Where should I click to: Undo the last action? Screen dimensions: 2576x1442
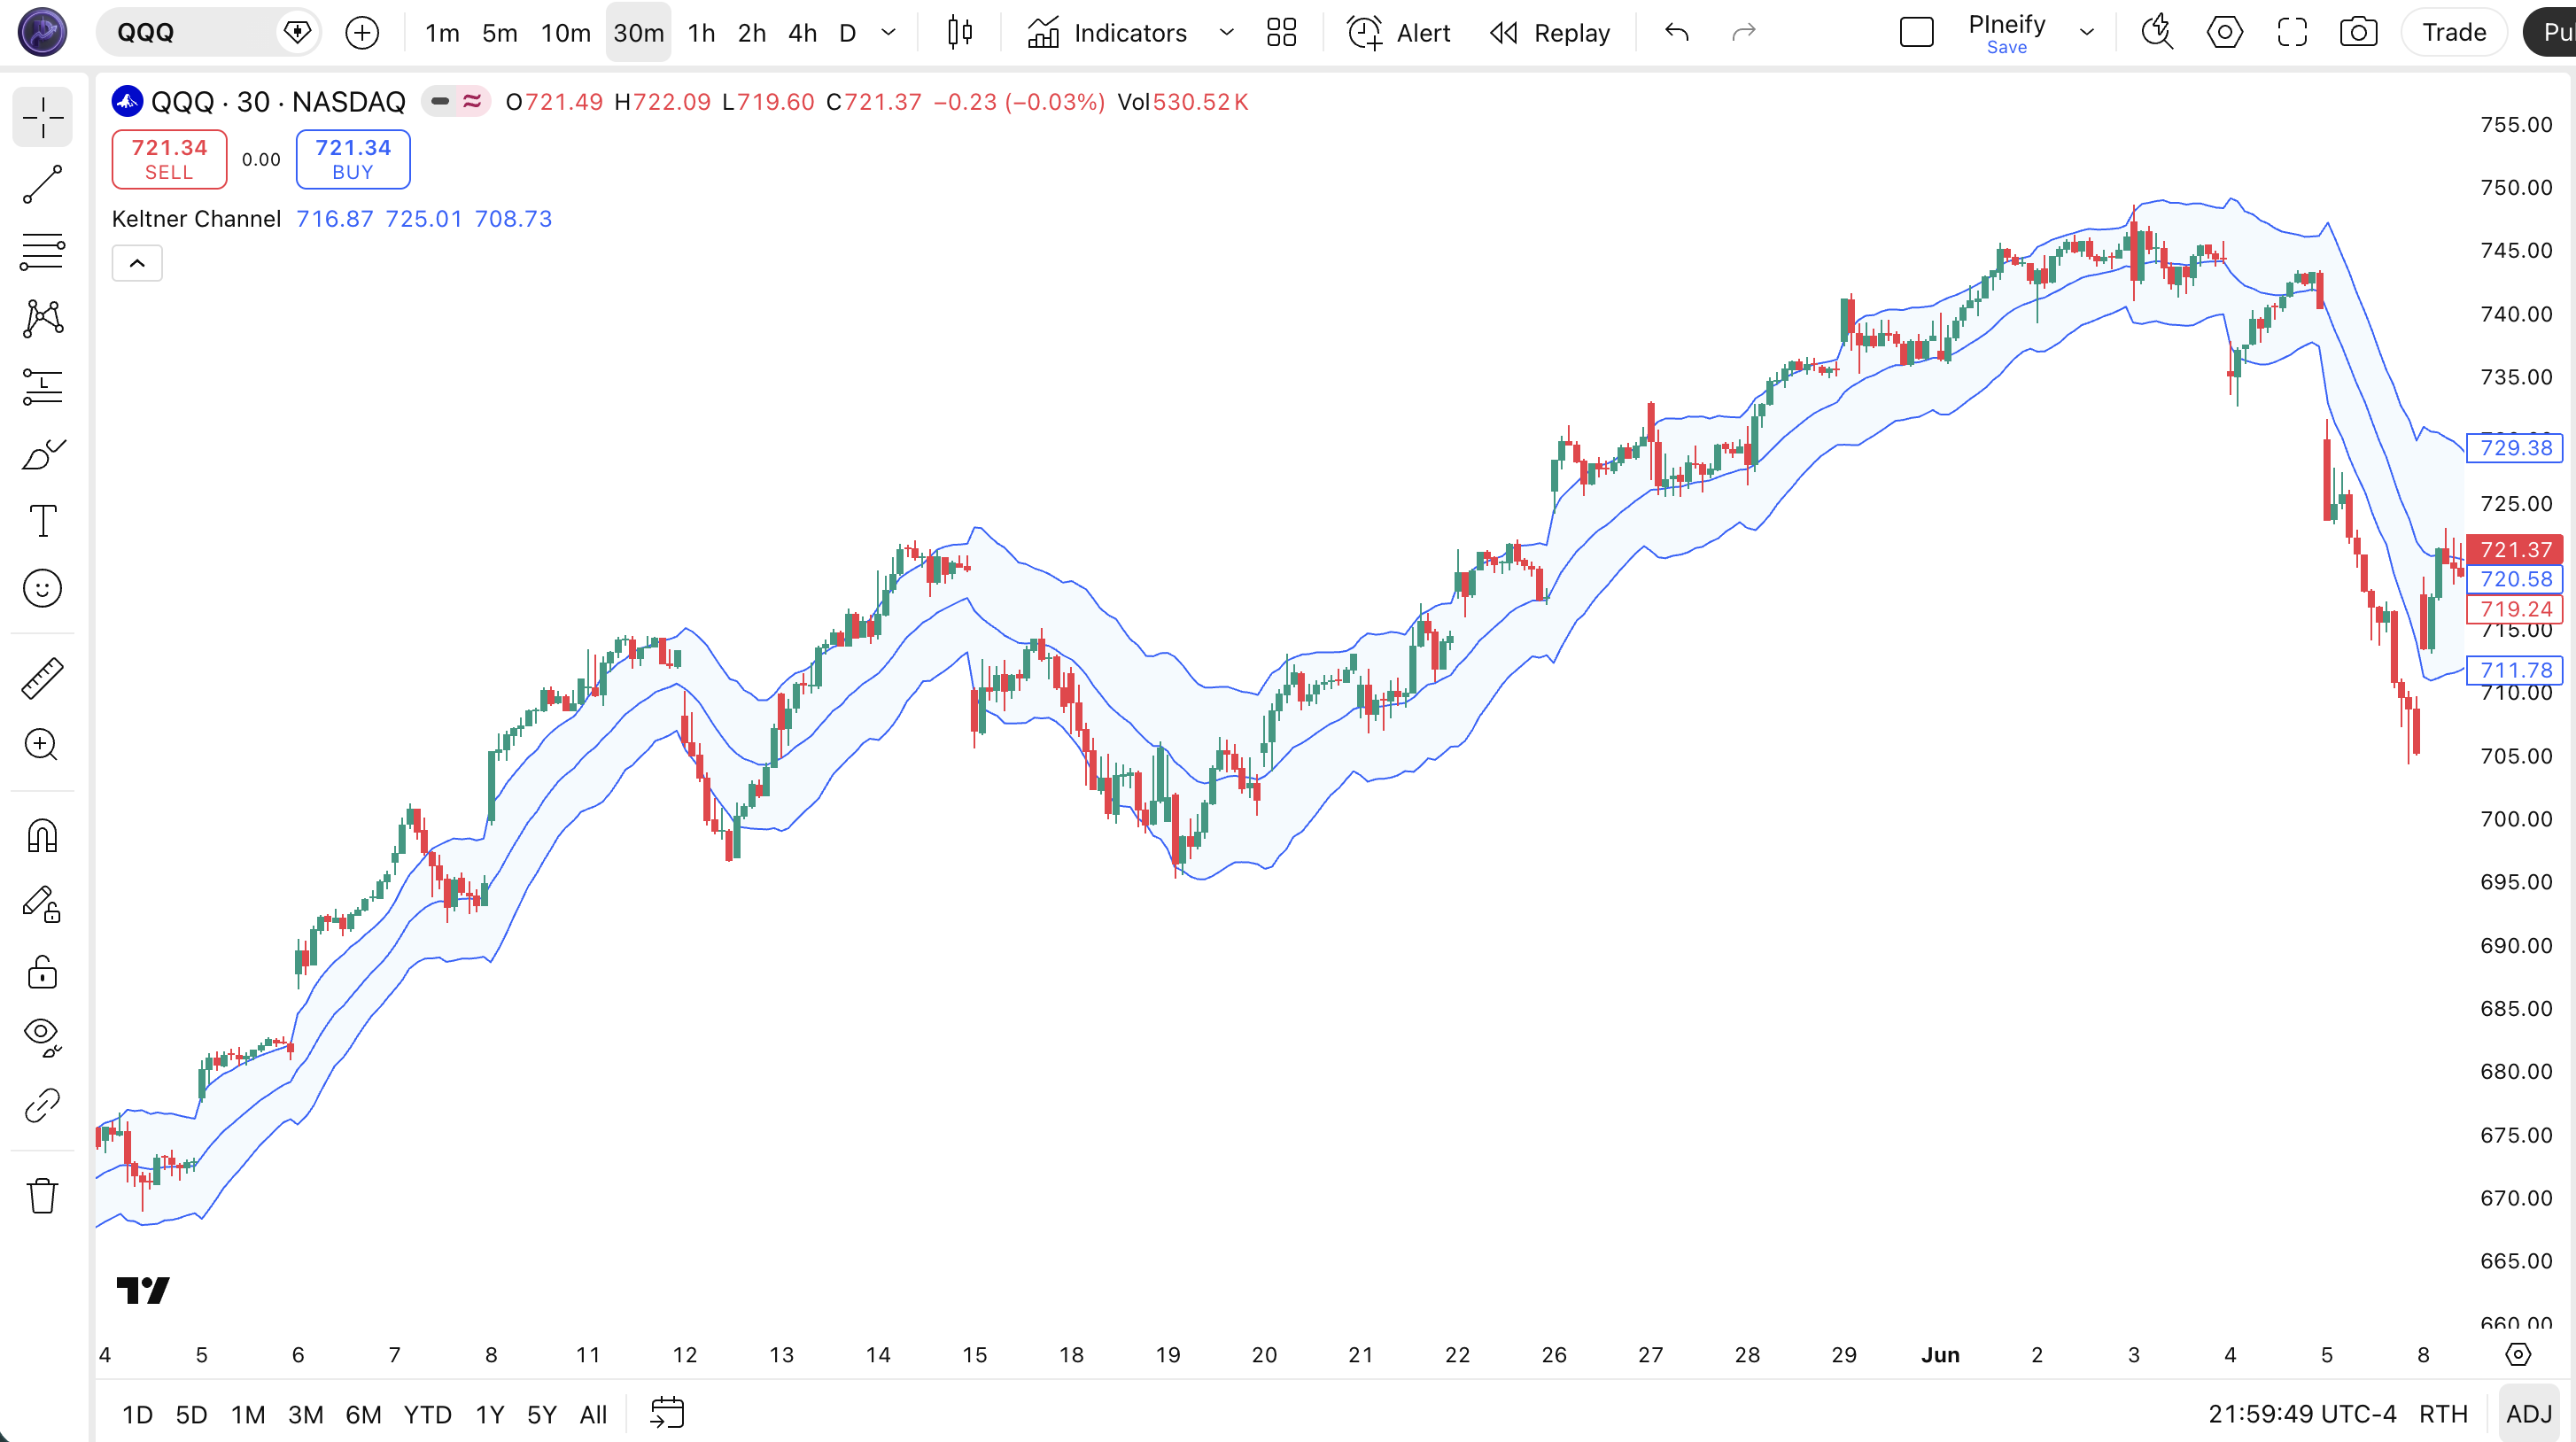pyautogui.click(x=1677, y=33)
